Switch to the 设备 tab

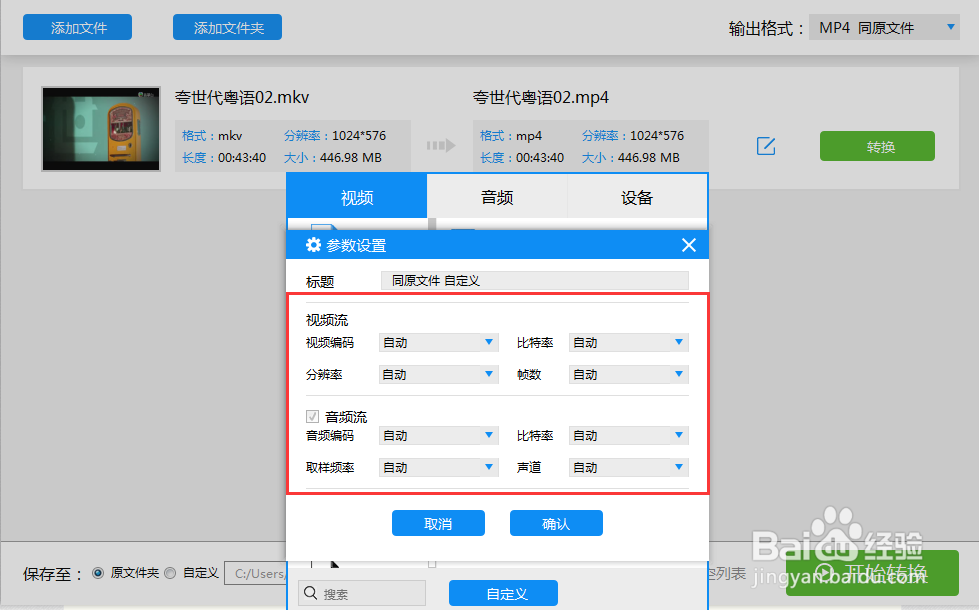point(636,196)
